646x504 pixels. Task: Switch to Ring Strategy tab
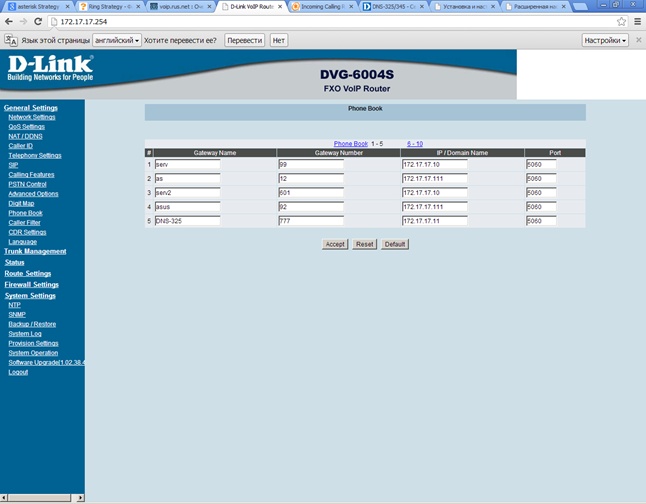(110, 7)
